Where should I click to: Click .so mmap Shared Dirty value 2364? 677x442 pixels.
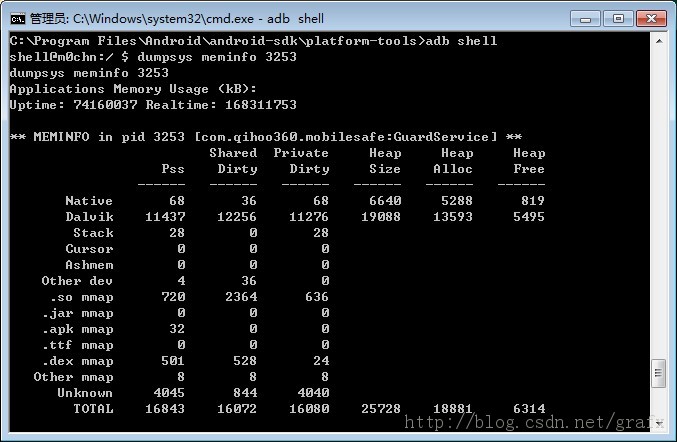pyautogui.click(x=241, y=297)
